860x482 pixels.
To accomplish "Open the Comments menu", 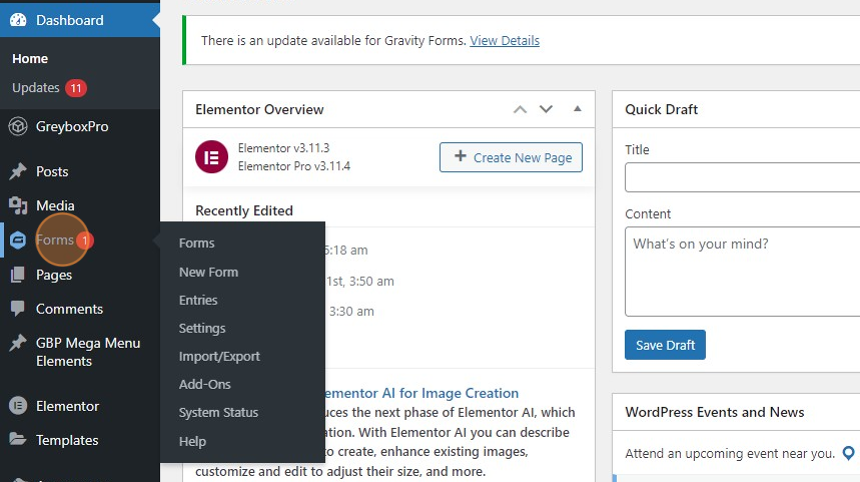I will click(69, 309).
